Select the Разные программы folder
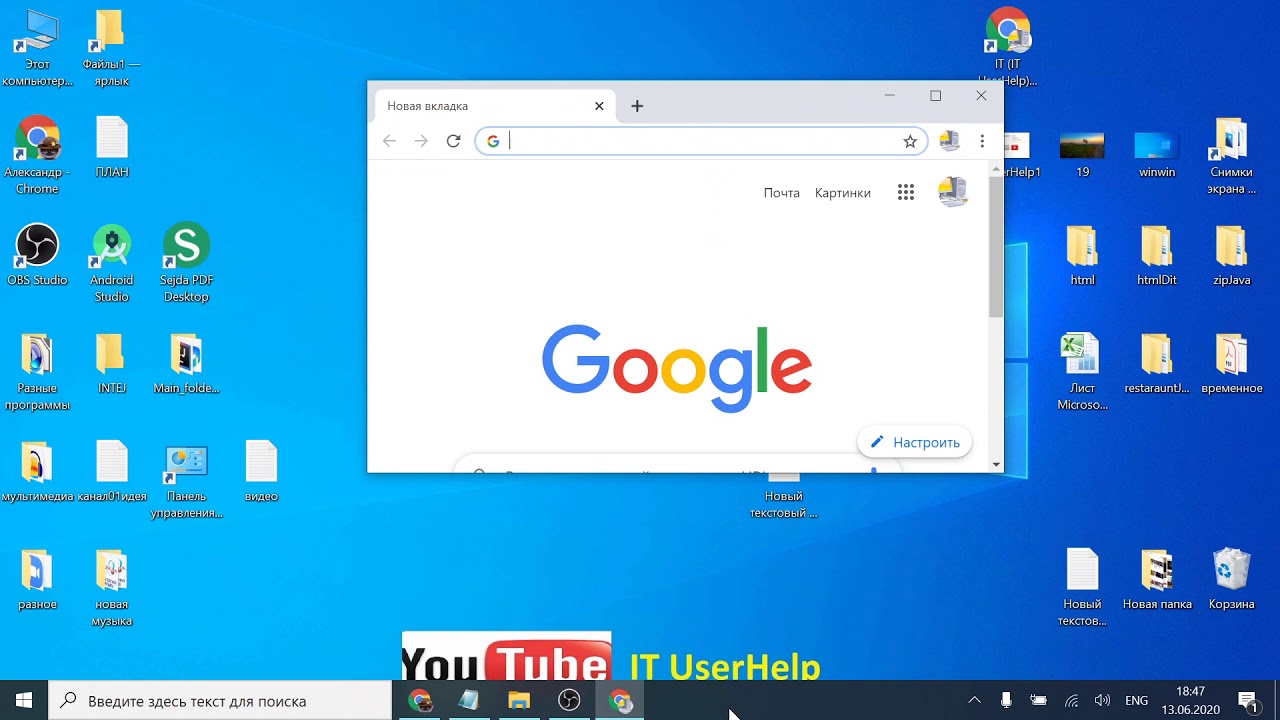The width and height of the screenshot is (1280, 720). point(37,371)
